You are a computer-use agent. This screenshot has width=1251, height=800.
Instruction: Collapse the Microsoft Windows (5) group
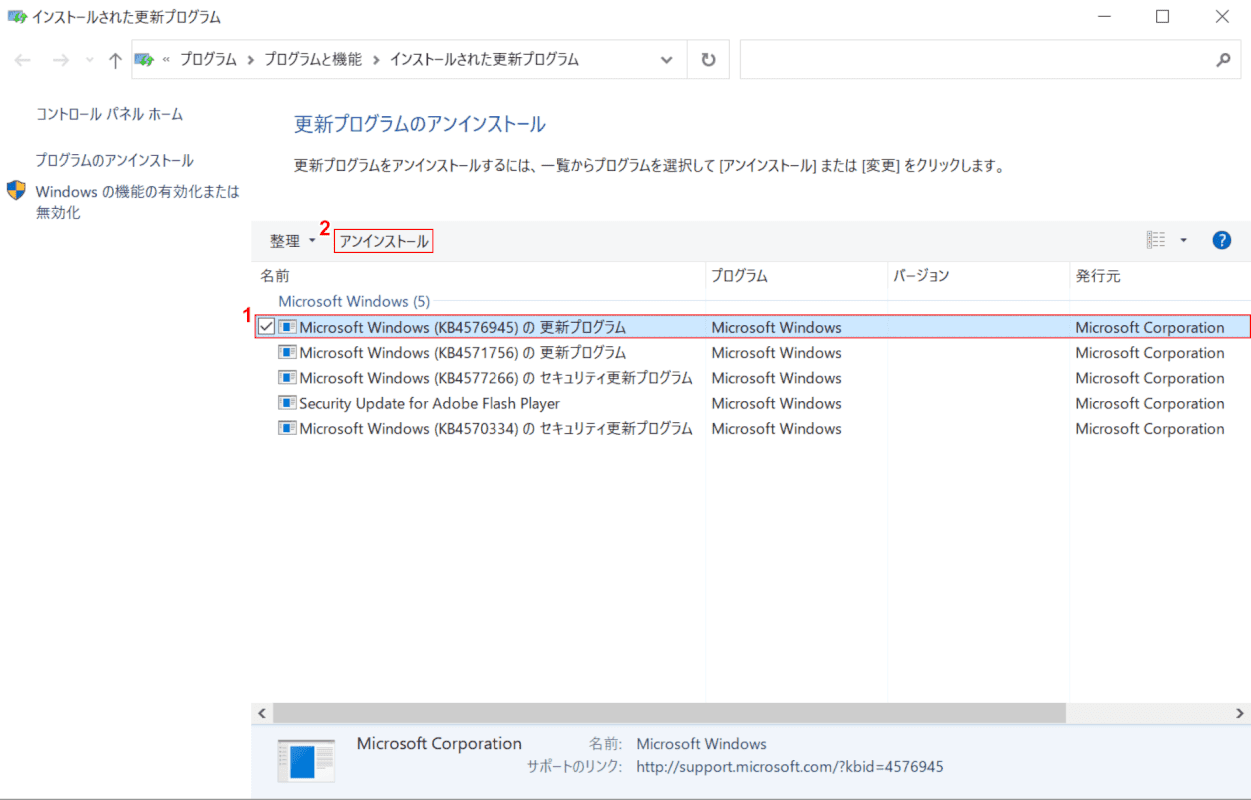click(x=354, y=301)
